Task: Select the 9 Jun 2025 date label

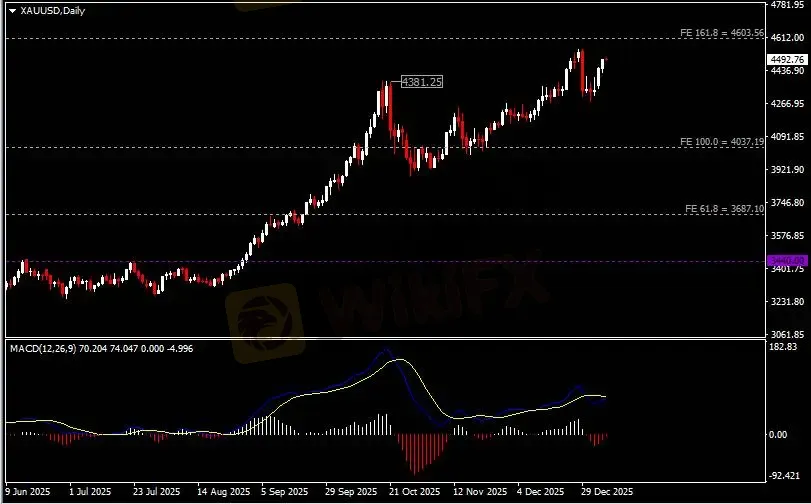Action: tap(28, 491)
